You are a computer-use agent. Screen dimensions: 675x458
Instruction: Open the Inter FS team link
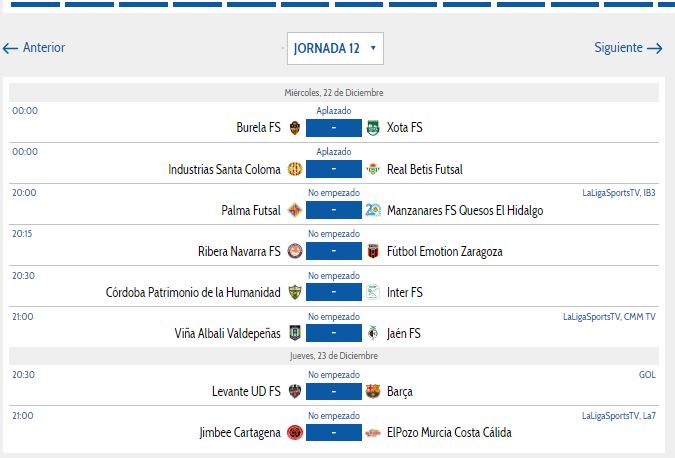coord(404,293)
